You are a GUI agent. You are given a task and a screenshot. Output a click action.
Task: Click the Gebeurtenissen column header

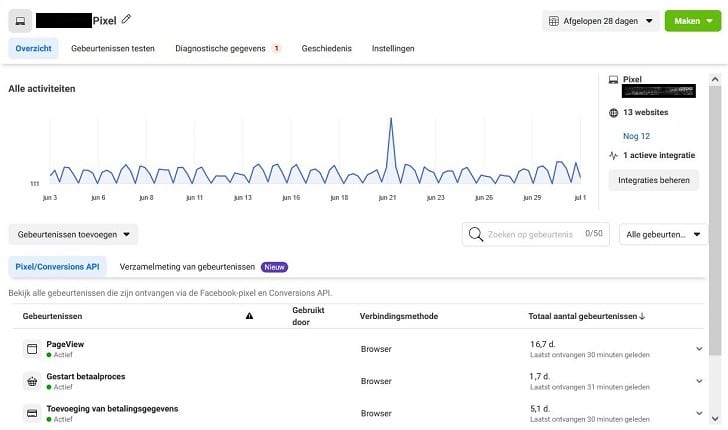tap(52, 316)
